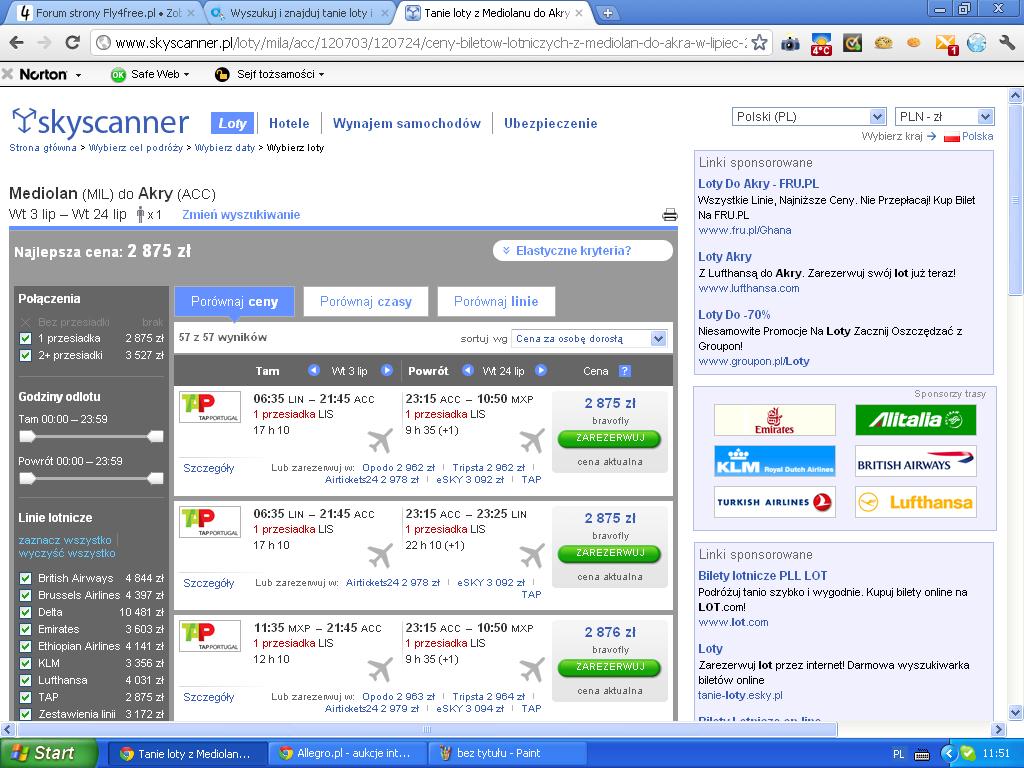1024x768 pixels.
Task: Click the TAP Portugal logo of first result
Action: click(210, 407)
